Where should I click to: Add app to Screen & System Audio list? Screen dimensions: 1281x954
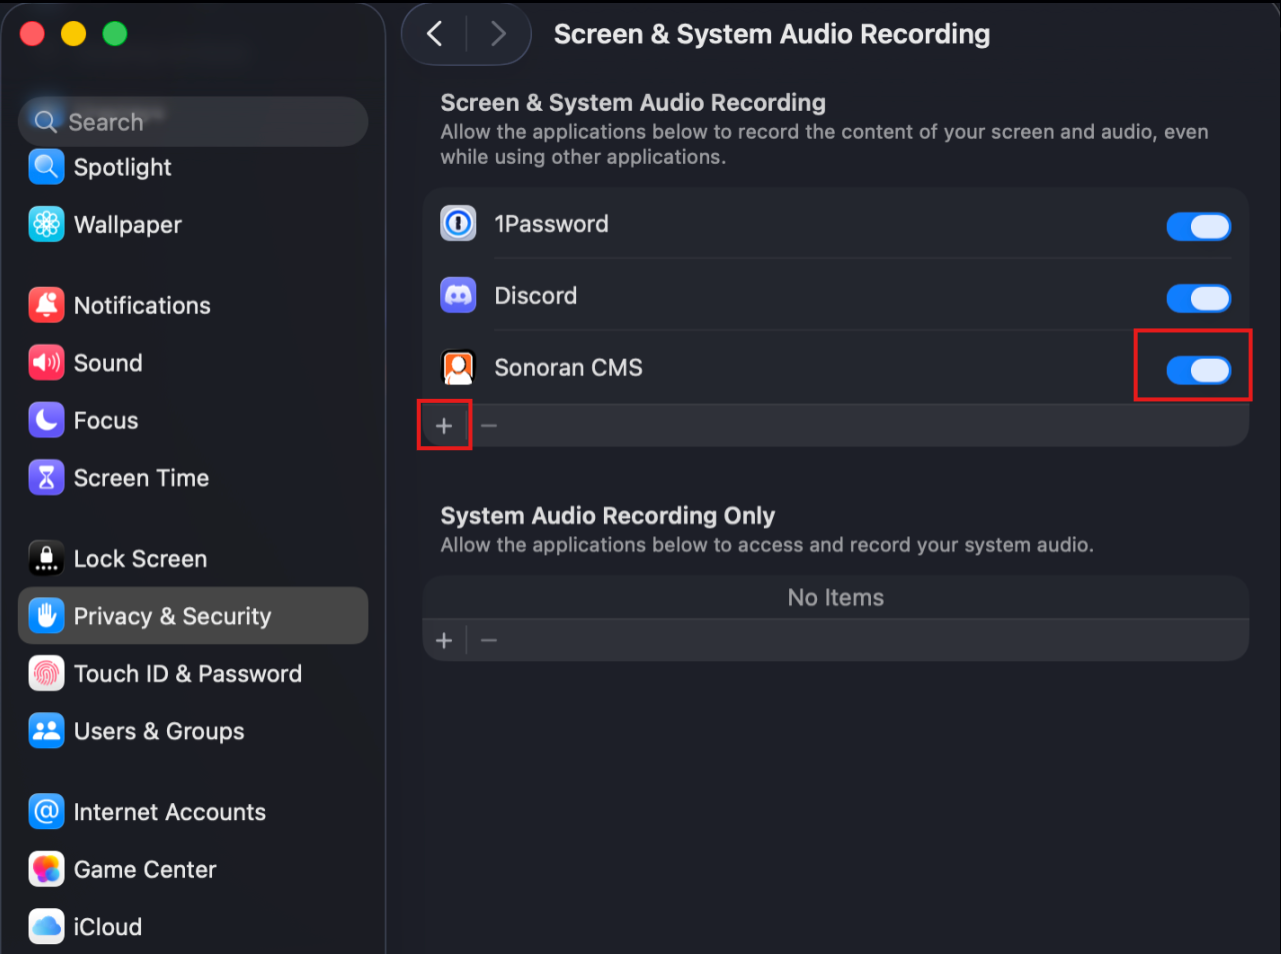444,426
